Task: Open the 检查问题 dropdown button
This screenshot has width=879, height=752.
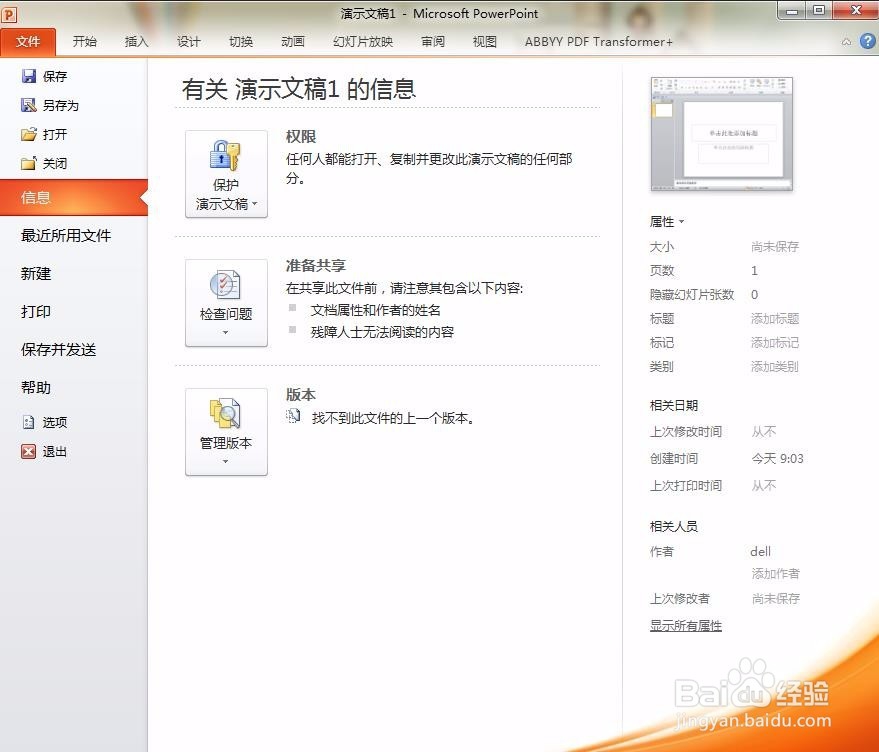Action: tap(226, 303)
